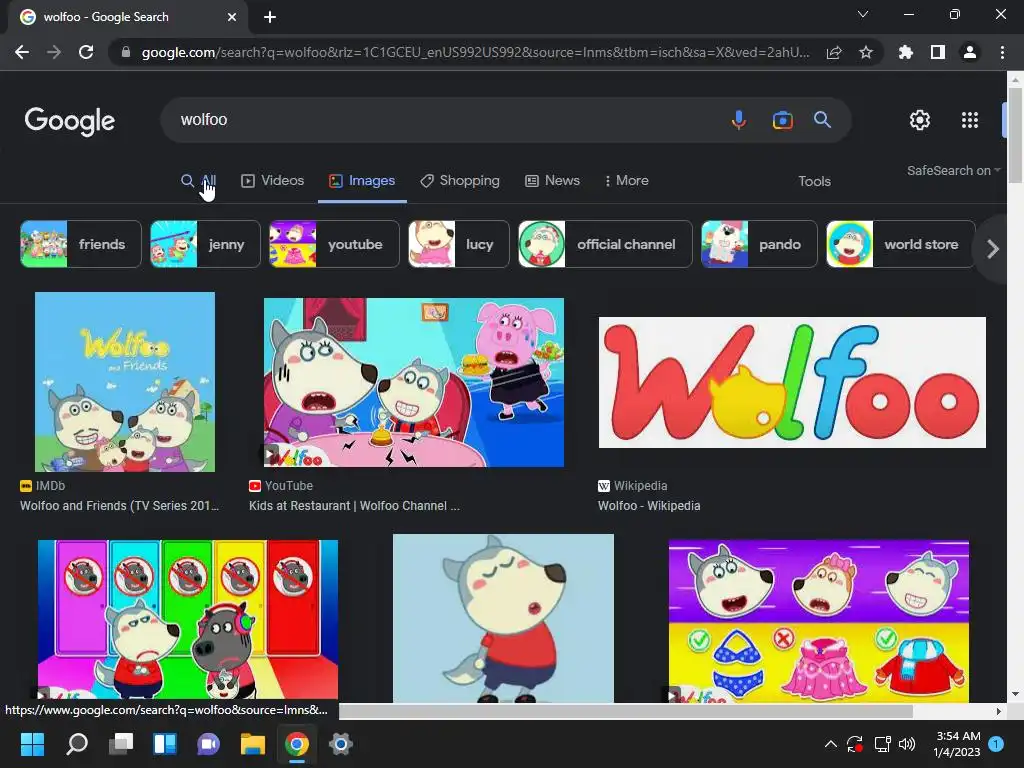The image size is (1024, 768).
Task: Switch to the News tab
Action: [552, 180]
